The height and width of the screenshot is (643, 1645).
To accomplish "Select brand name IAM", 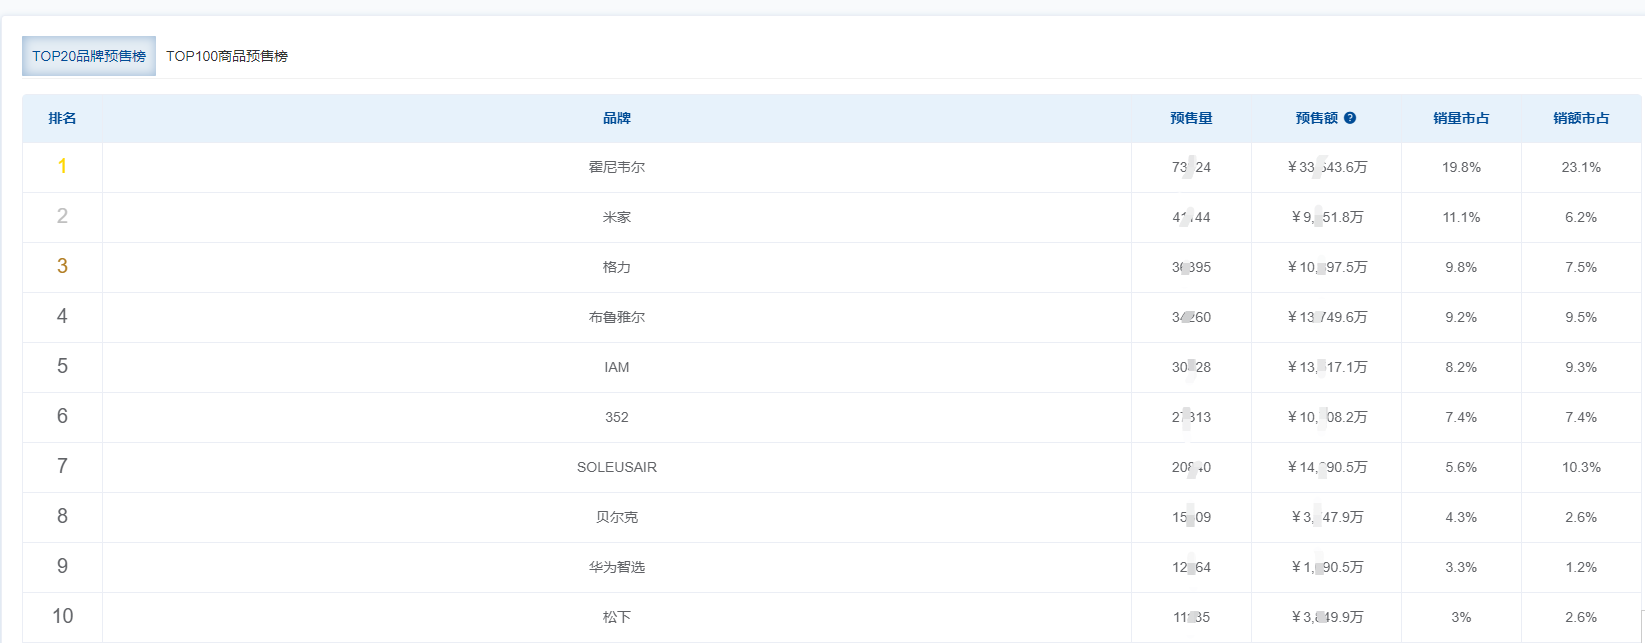I will [x=617, y=367].
